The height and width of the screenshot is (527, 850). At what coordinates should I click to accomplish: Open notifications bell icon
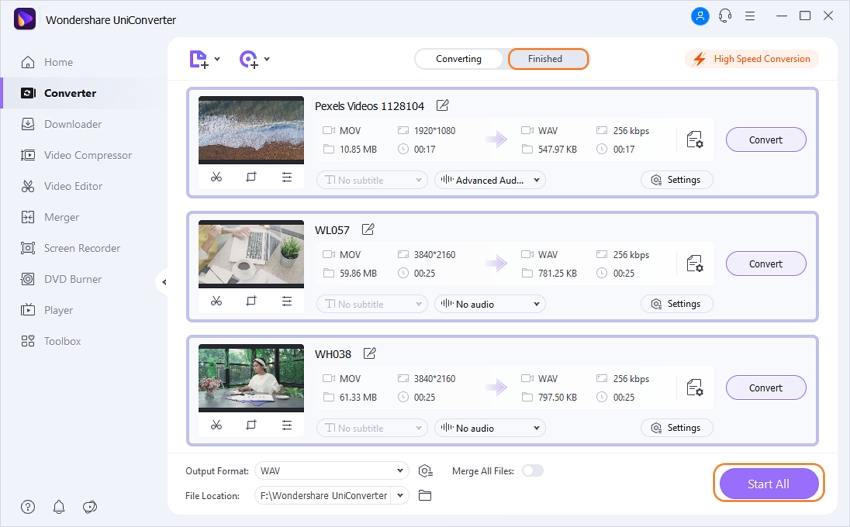pos(59,507)
